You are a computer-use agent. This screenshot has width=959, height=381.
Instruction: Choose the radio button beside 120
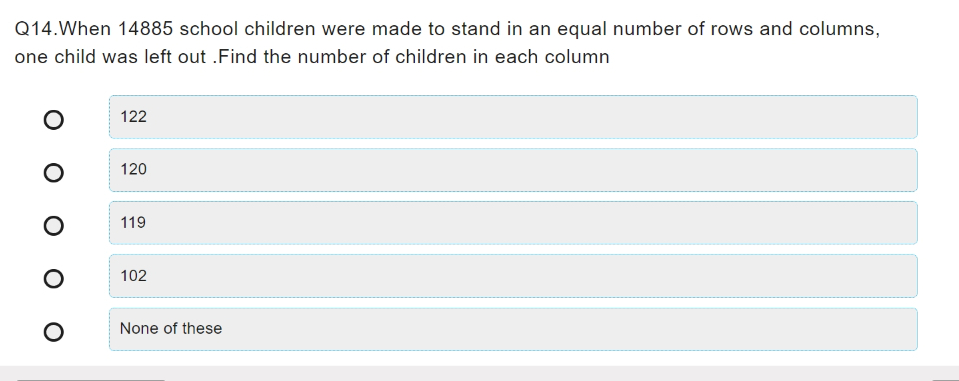click(x=53, y=173)
